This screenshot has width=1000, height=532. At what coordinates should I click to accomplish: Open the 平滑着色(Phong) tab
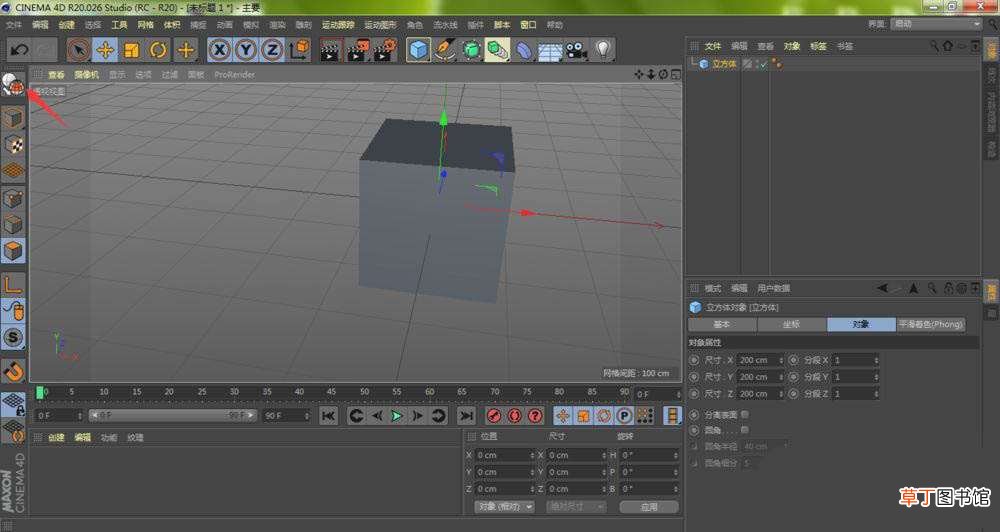pyautogui.click(x=930, y=324)
